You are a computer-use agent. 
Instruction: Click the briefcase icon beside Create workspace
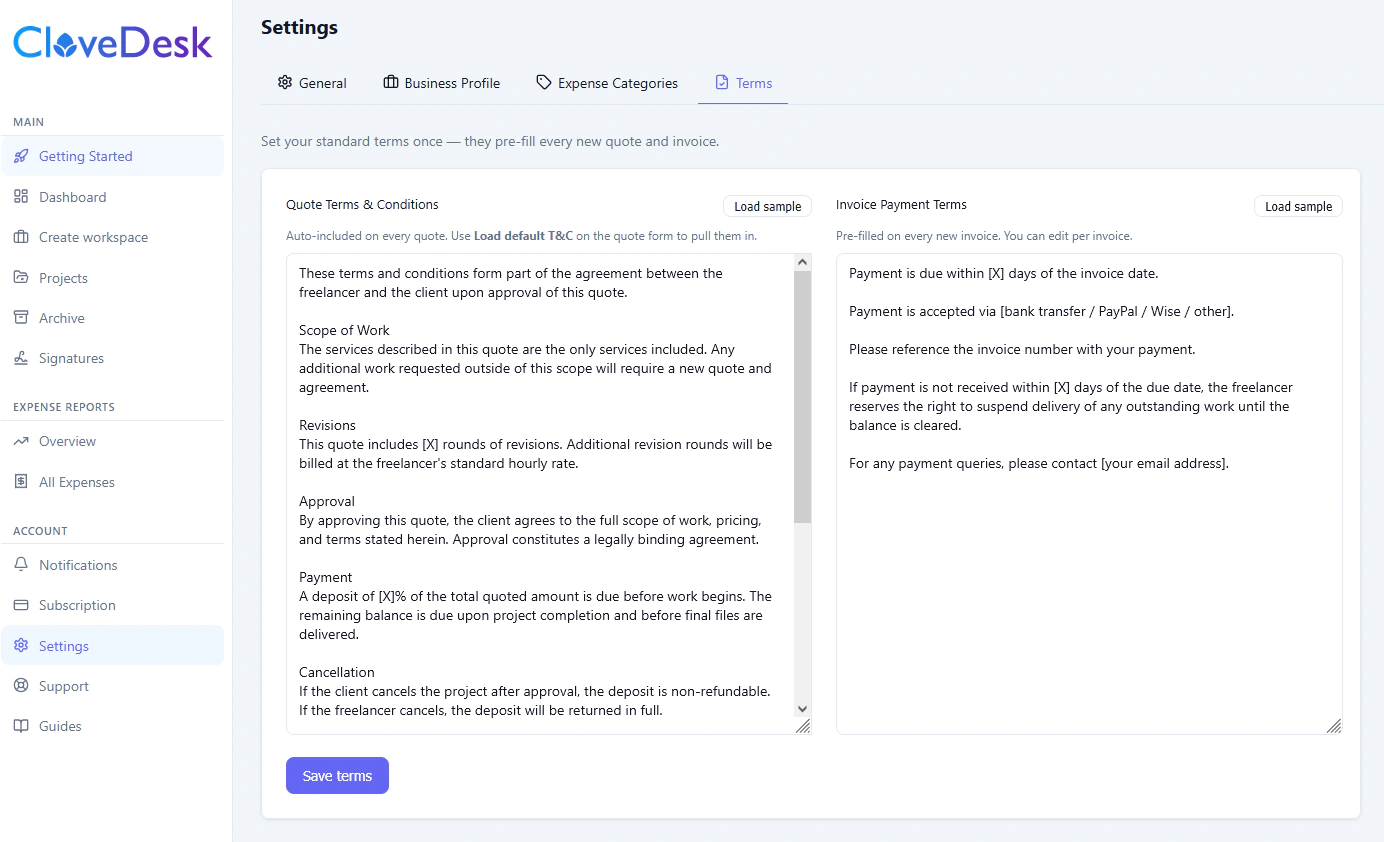pos(21,237)
